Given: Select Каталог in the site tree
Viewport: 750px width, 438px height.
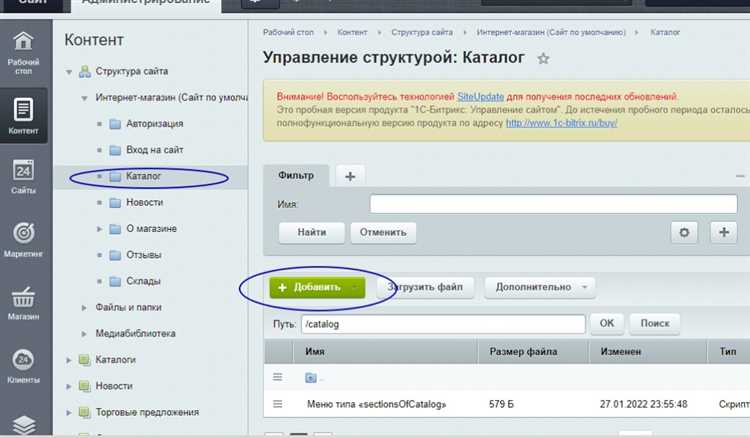Looking at the screenshot, I should click(x=143, y=176).
